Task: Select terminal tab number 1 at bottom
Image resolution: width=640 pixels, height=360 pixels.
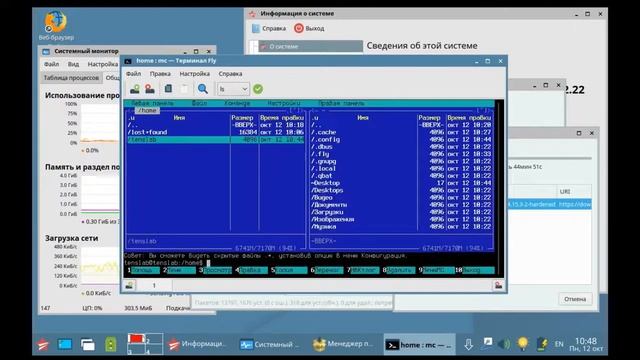Action: tap(154, 285)
